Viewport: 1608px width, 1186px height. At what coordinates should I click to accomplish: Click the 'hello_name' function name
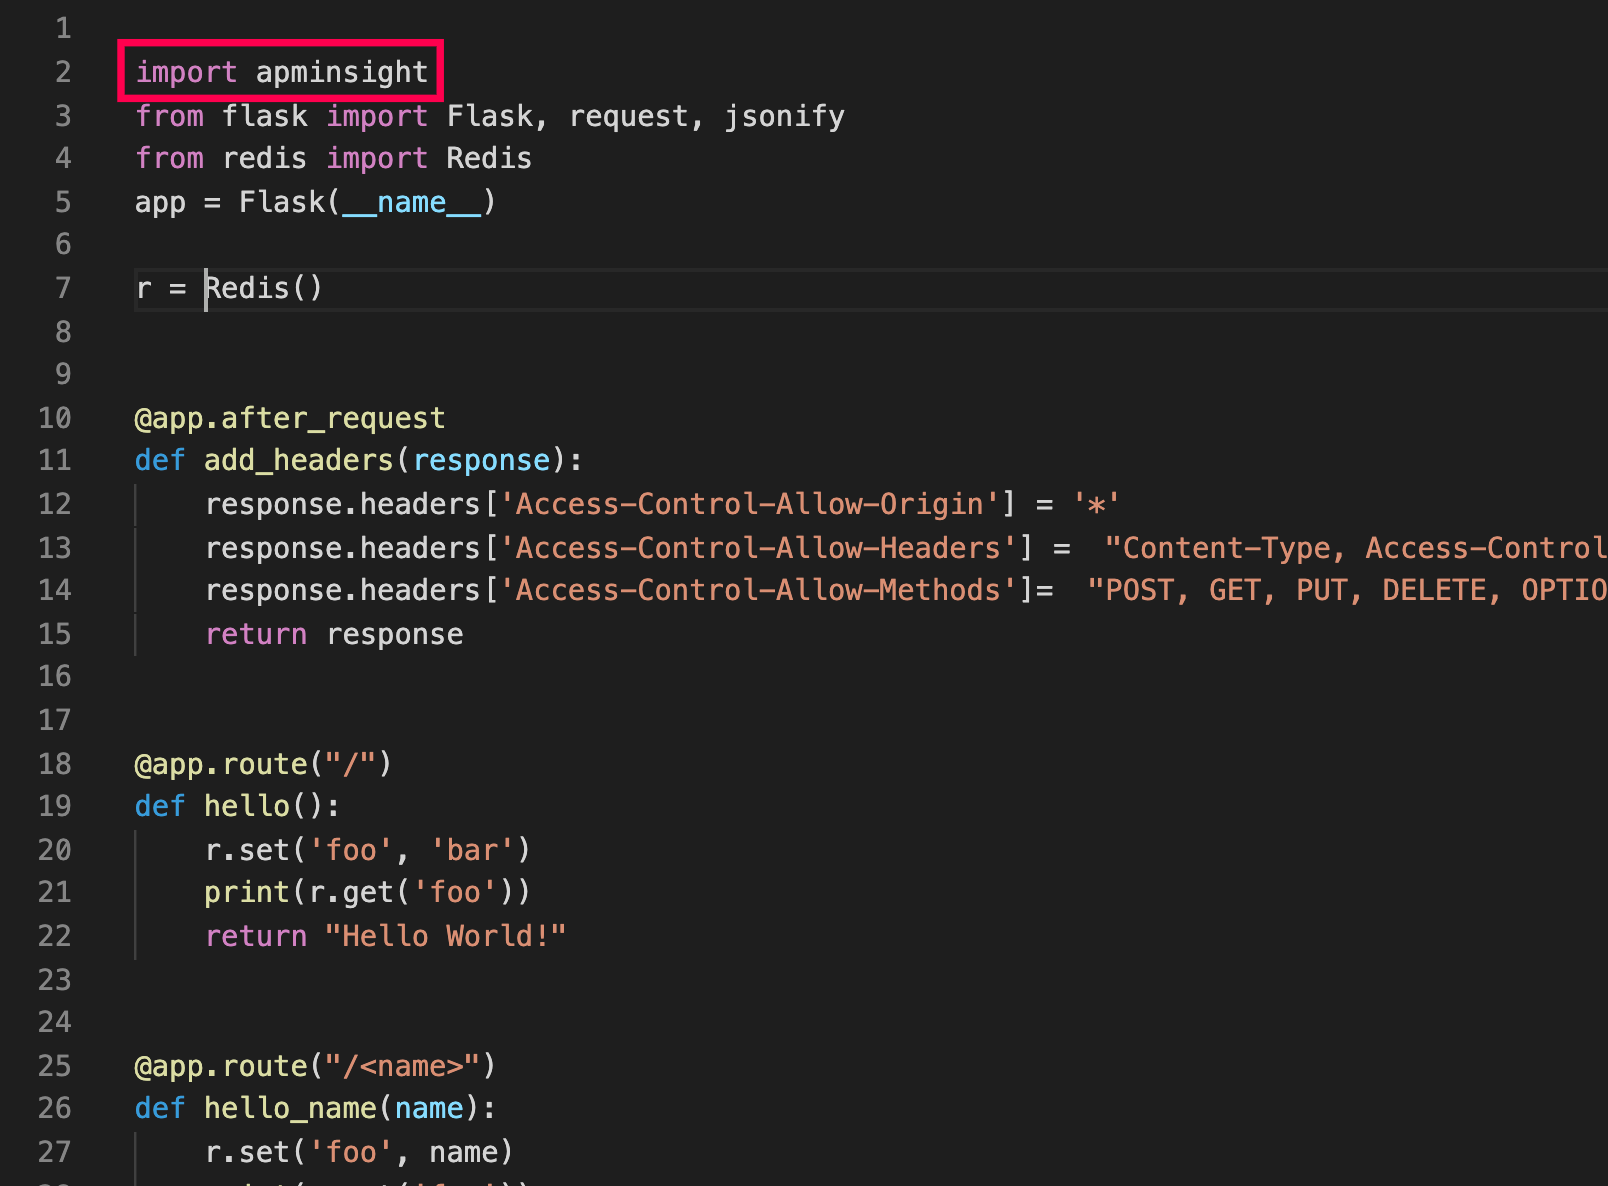pos(290,1108)
